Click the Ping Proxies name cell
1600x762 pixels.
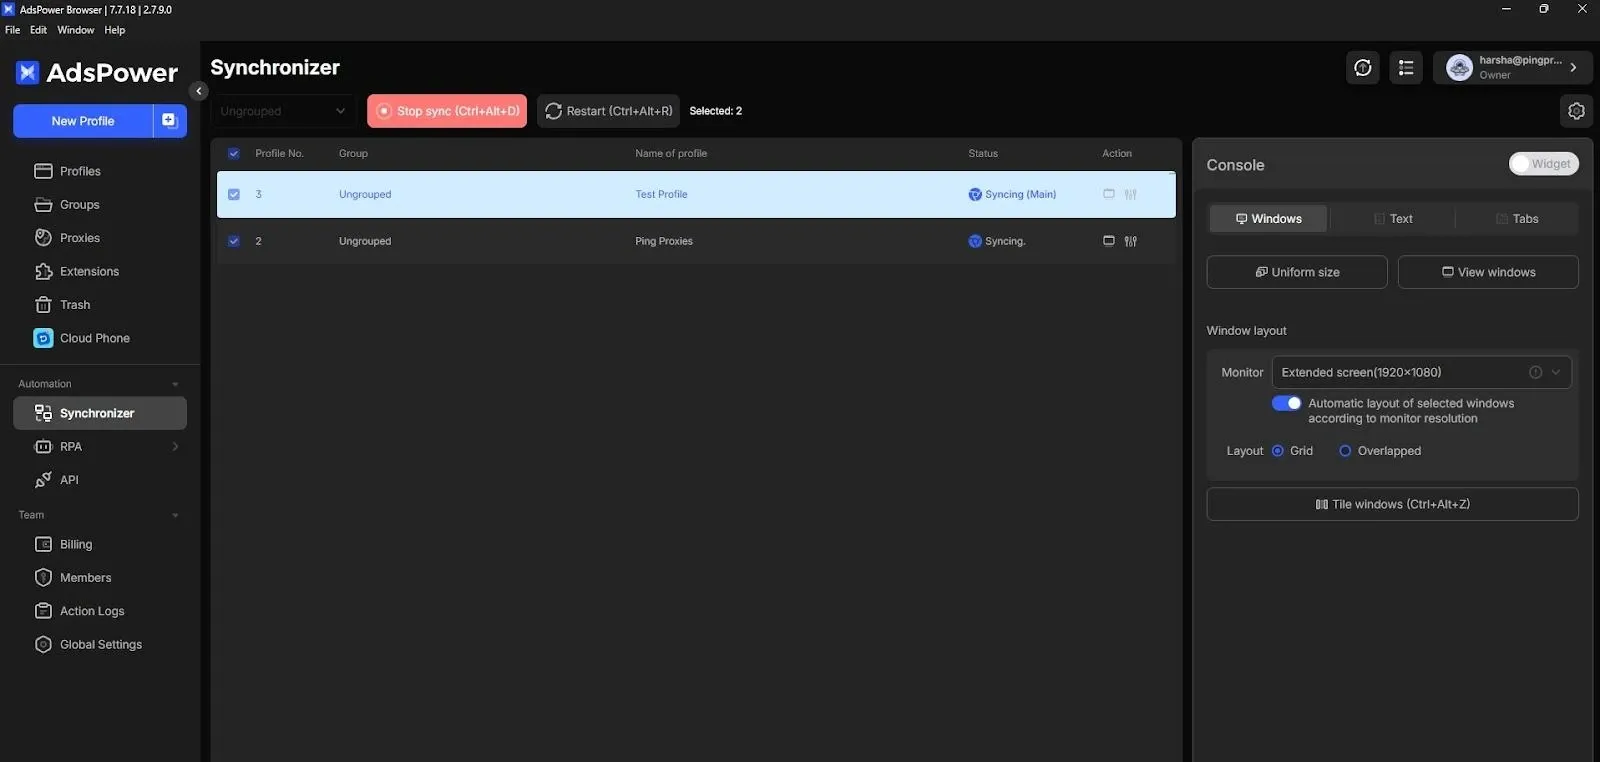pos(664,241)
